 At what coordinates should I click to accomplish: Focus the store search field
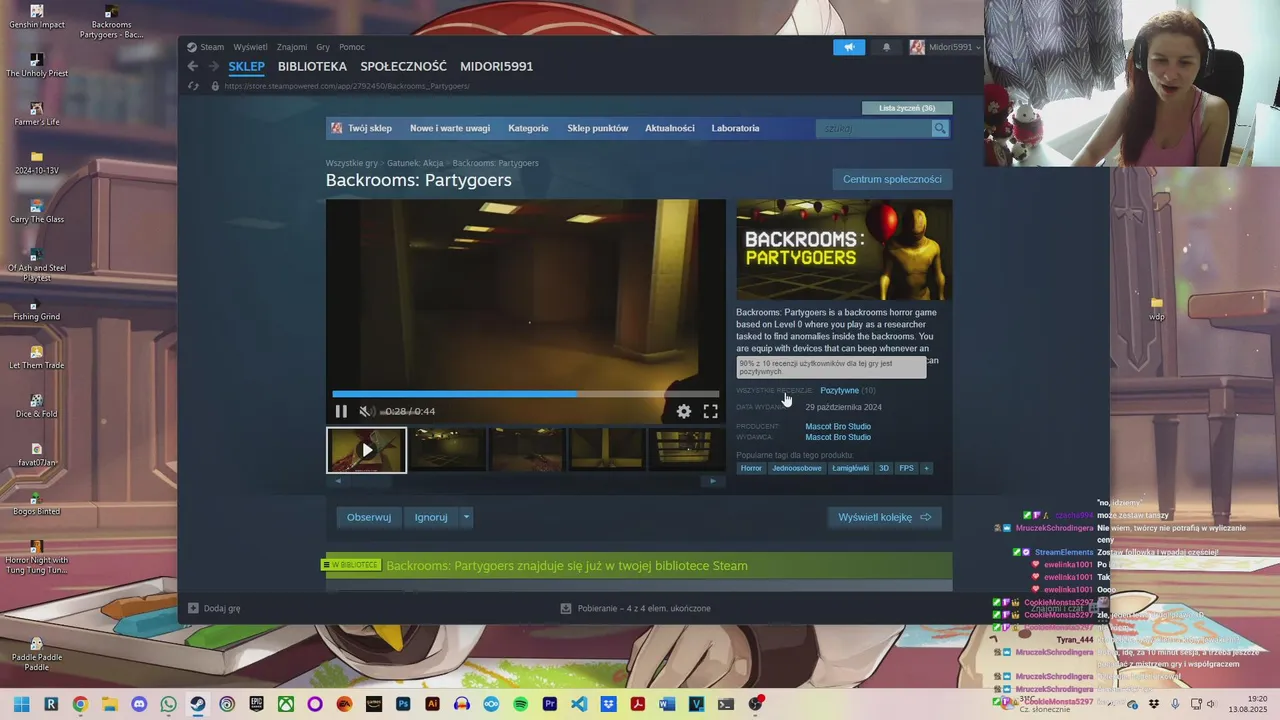point(874,128)
